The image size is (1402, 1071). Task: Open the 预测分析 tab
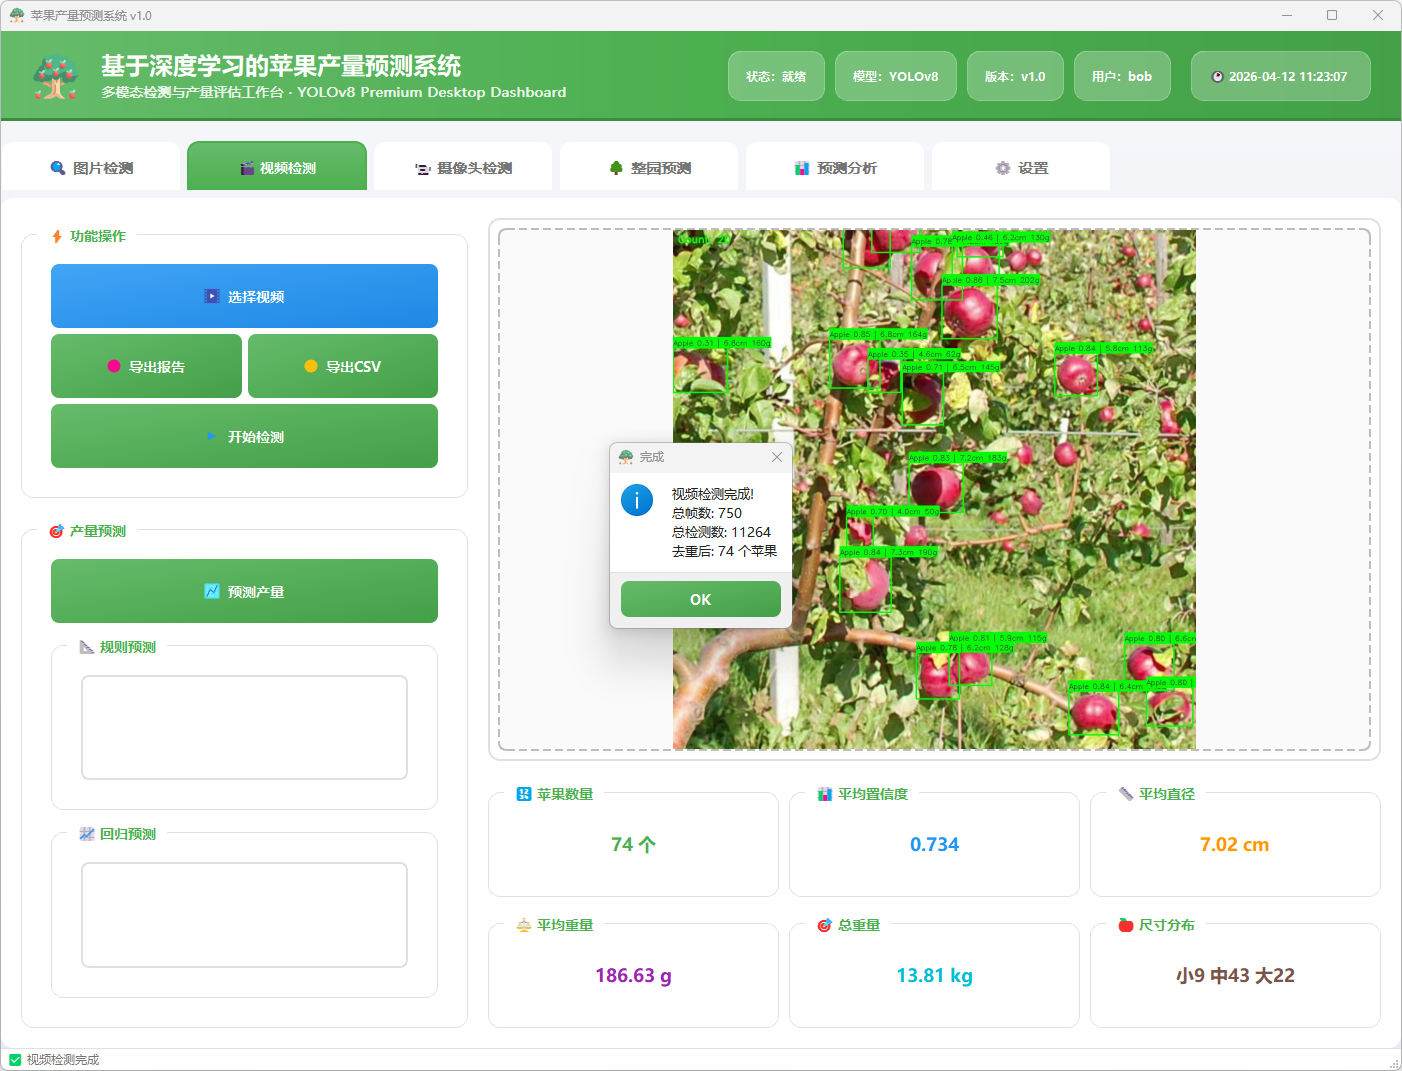[836, 168]
